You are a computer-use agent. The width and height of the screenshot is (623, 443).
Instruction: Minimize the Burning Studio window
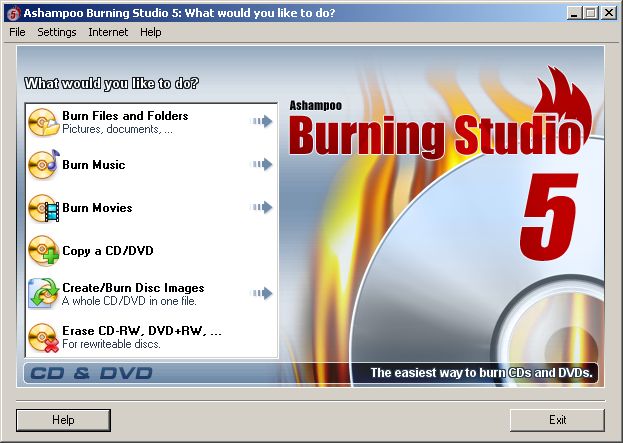point(573,13)
